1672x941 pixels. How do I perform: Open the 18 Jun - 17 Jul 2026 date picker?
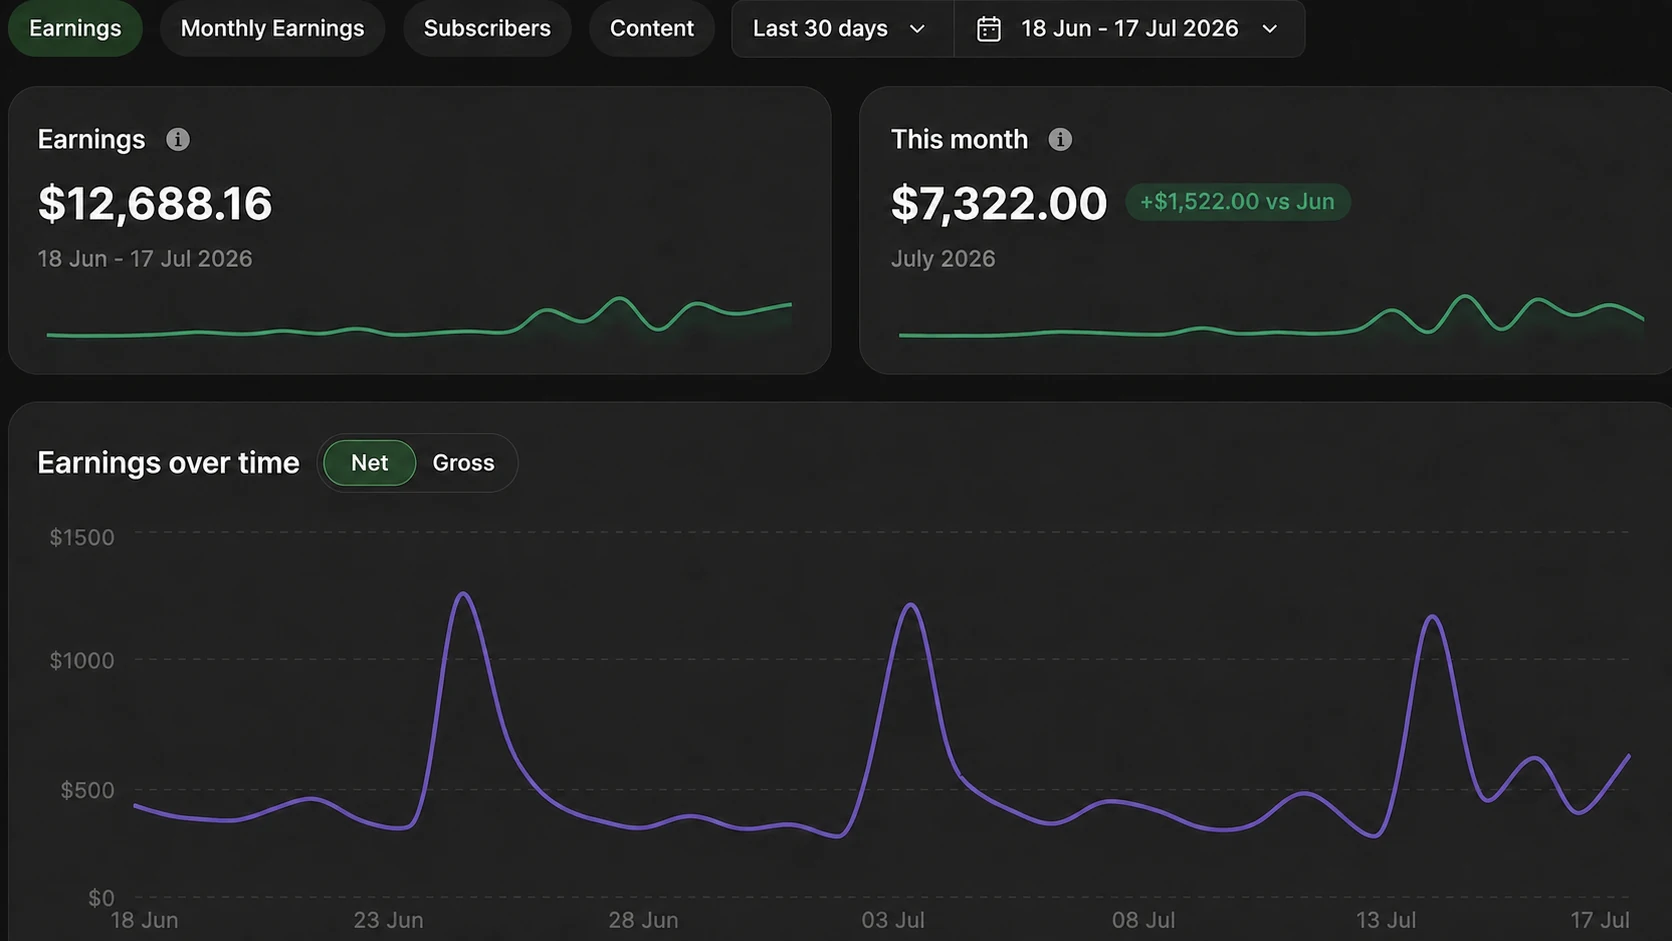coord(1129,28)
